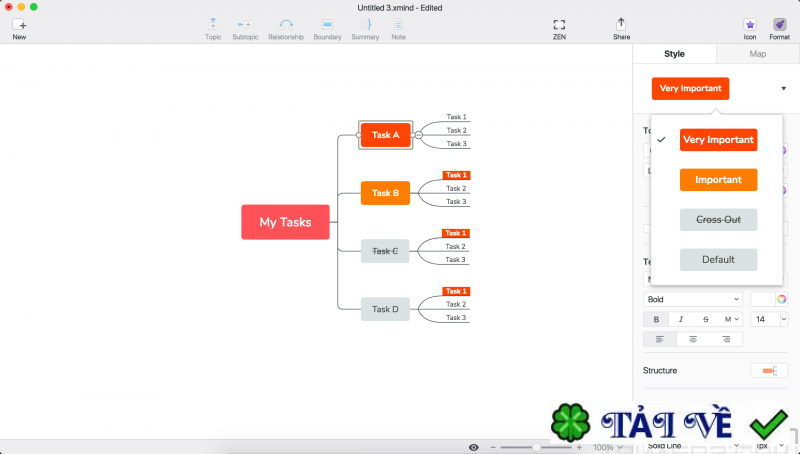Click the New map icon
This screenshot has width=800, height=454.
(19, 24)
